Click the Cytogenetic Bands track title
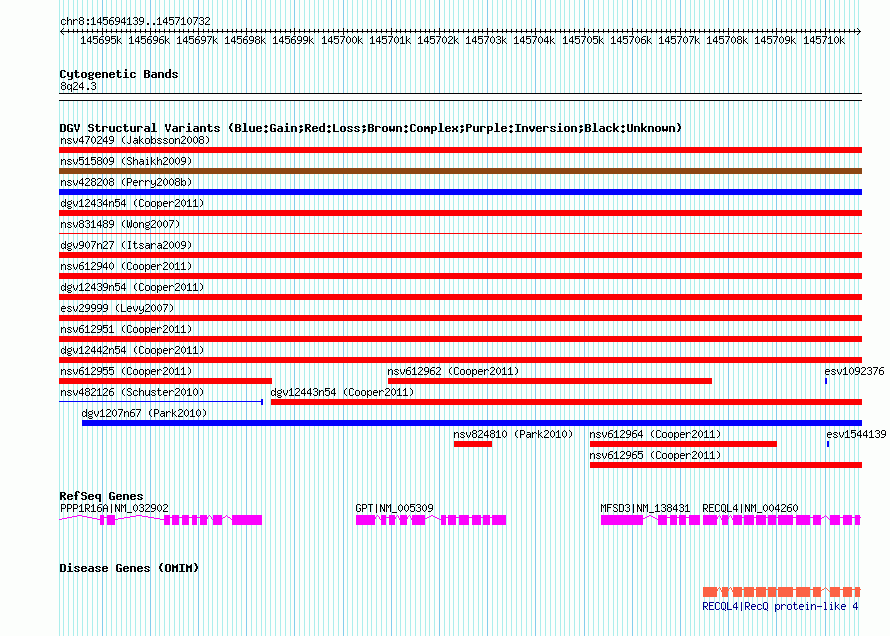 (119, 74)
